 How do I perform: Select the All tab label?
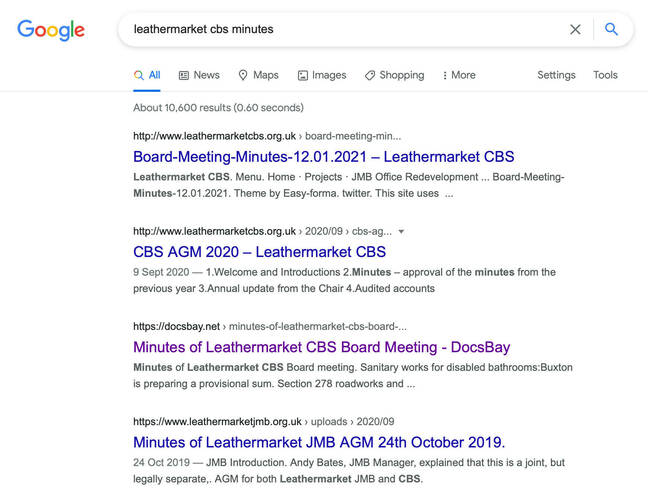tap(155, 75)
